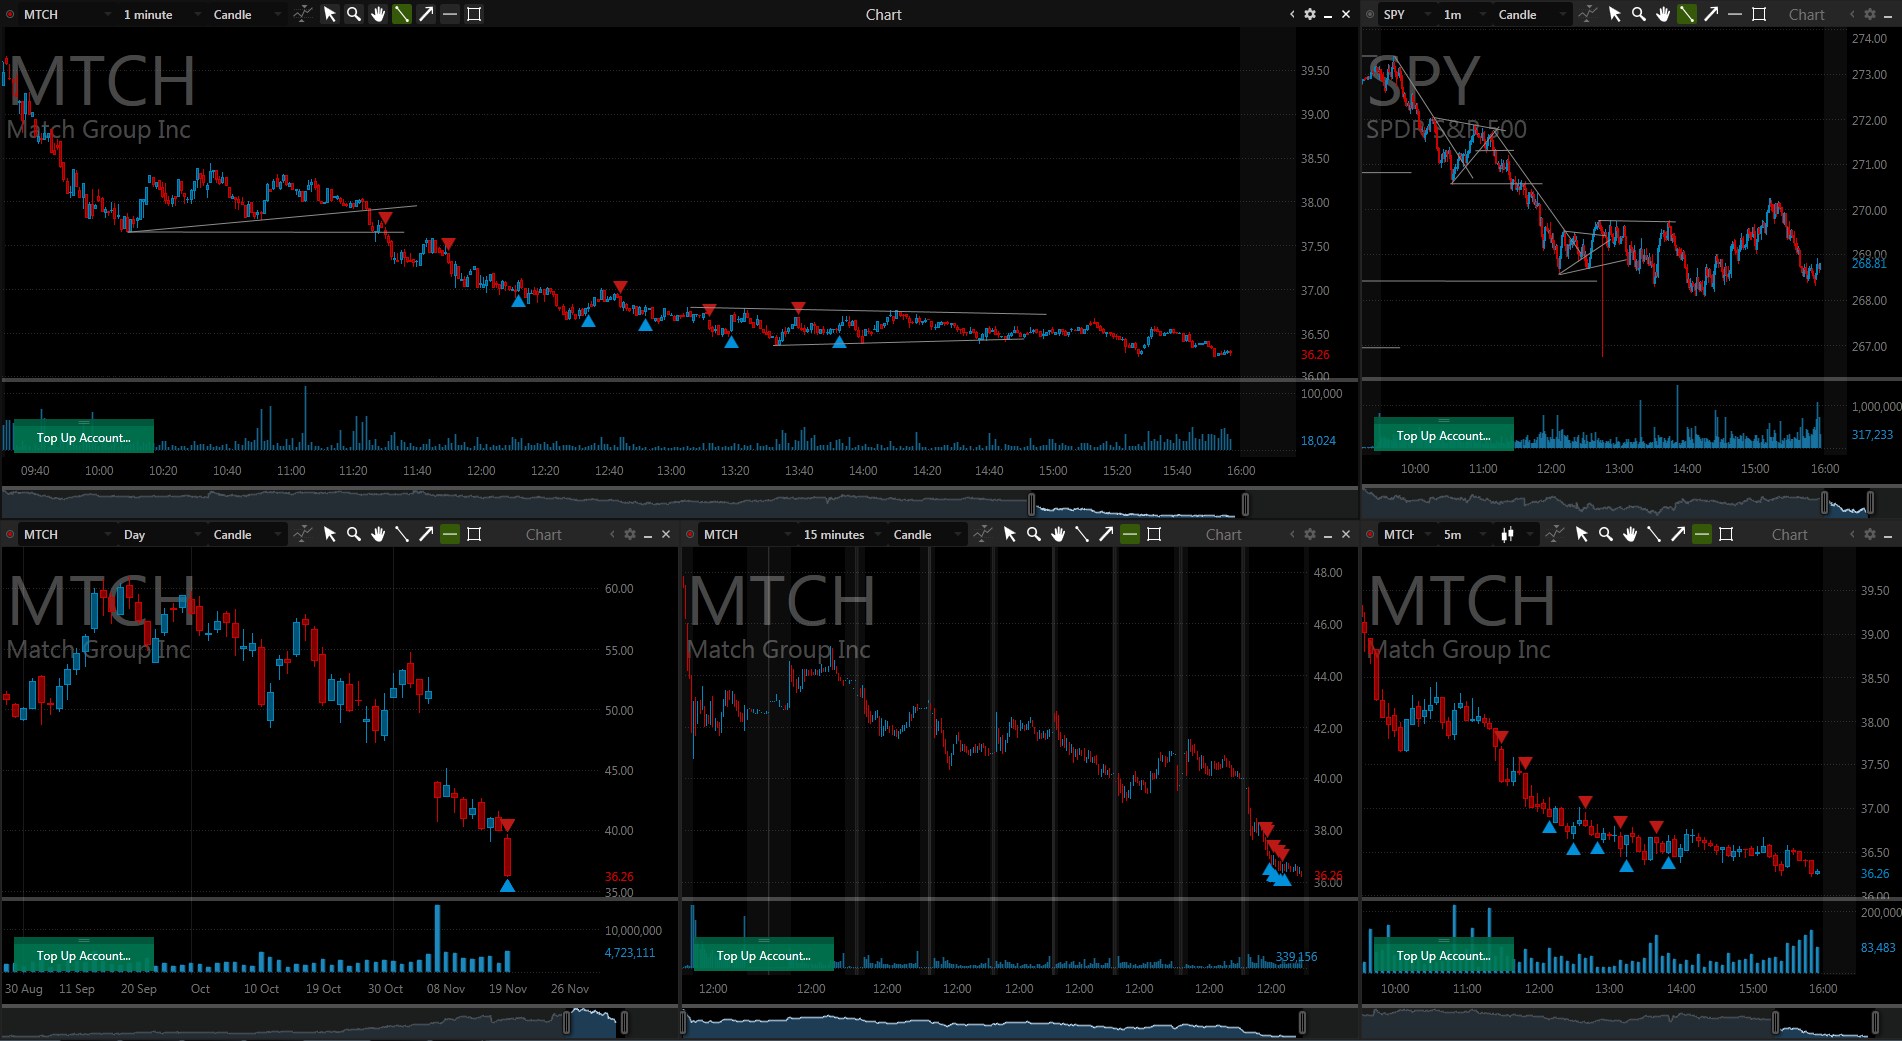Select zoom magnifier in MTCH 5m chart

pyautogui.click(x=1606, y=534)
